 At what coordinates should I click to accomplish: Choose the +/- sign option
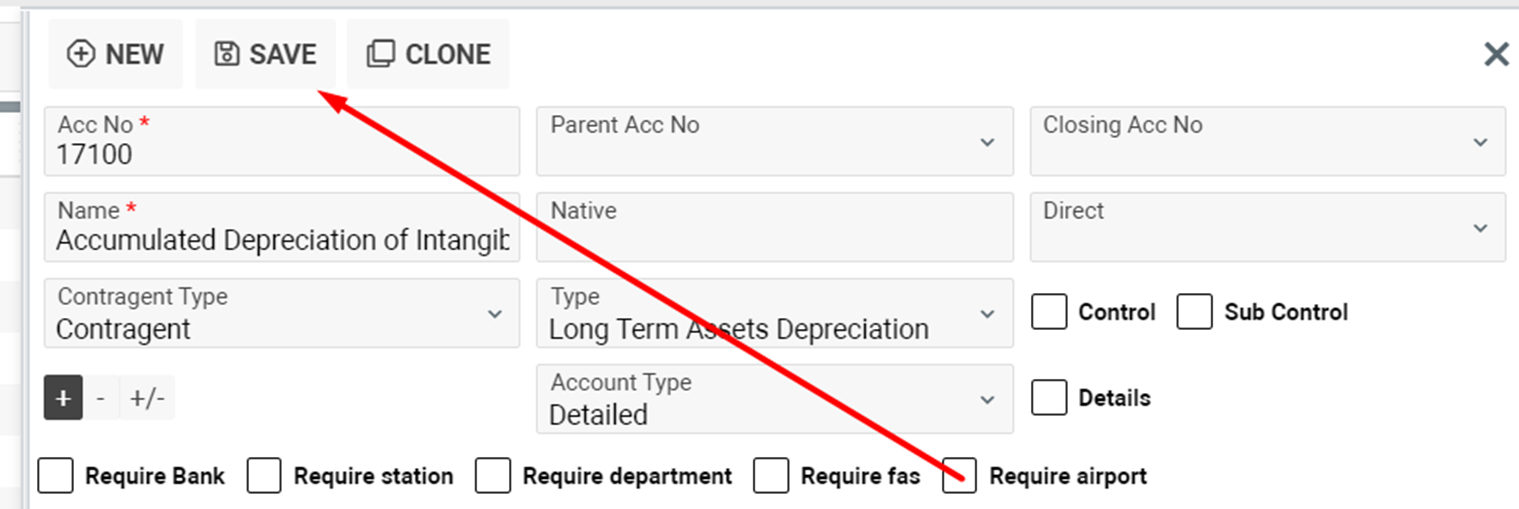click(147, 399)
